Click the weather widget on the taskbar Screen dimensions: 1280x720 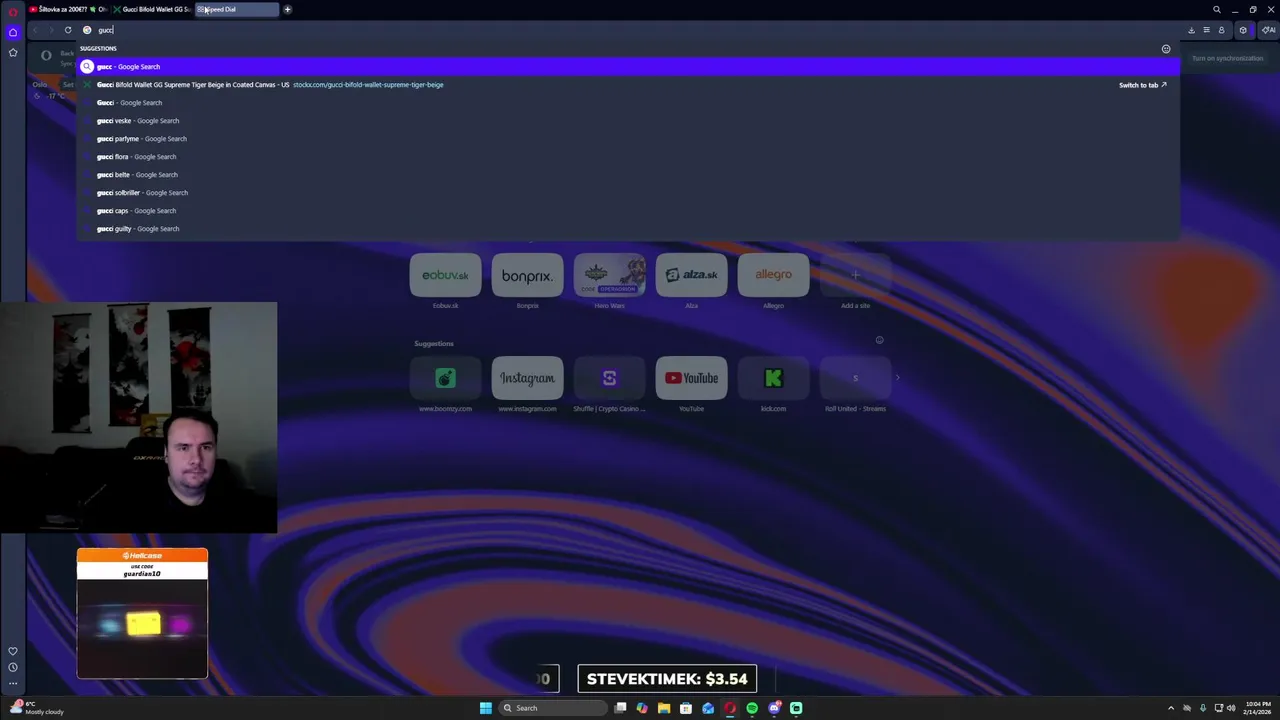click(x=38, y=708)
